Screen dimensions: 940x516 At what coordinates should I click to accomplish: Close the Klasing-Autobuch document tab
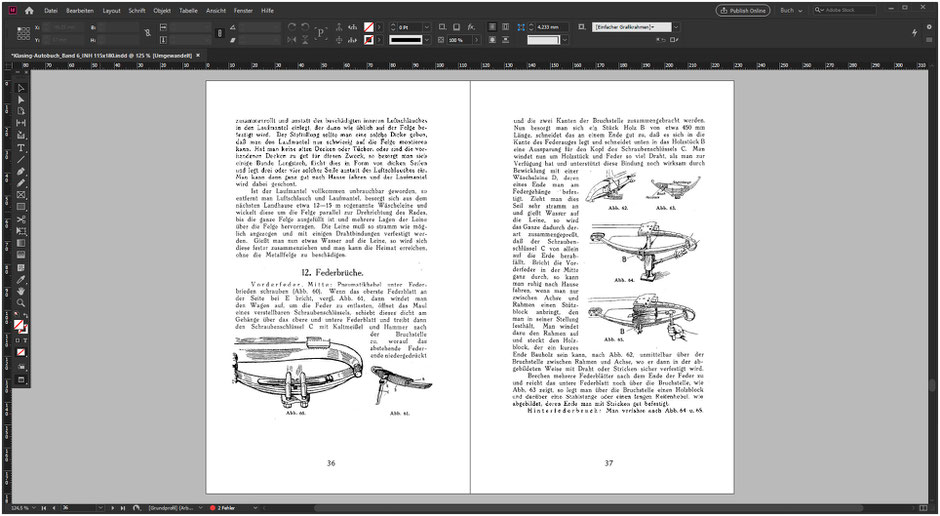198,55
